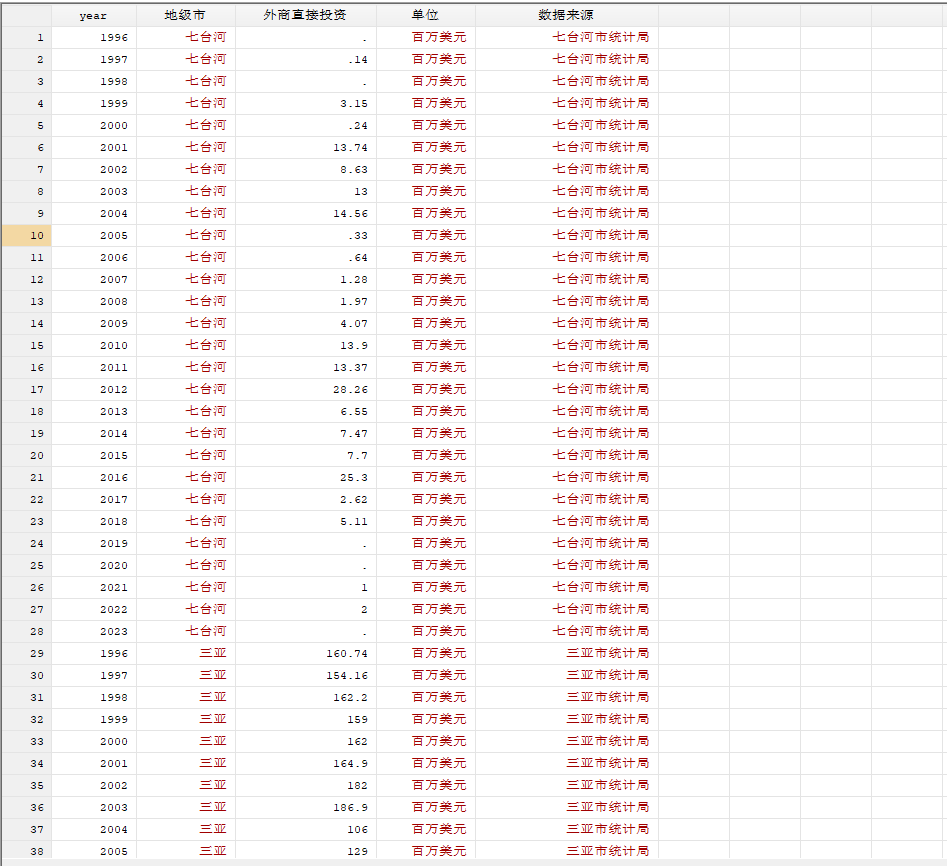Click the value 13.37 in row 16
This screenshot has width=947, height=866.
coord(350,368)
